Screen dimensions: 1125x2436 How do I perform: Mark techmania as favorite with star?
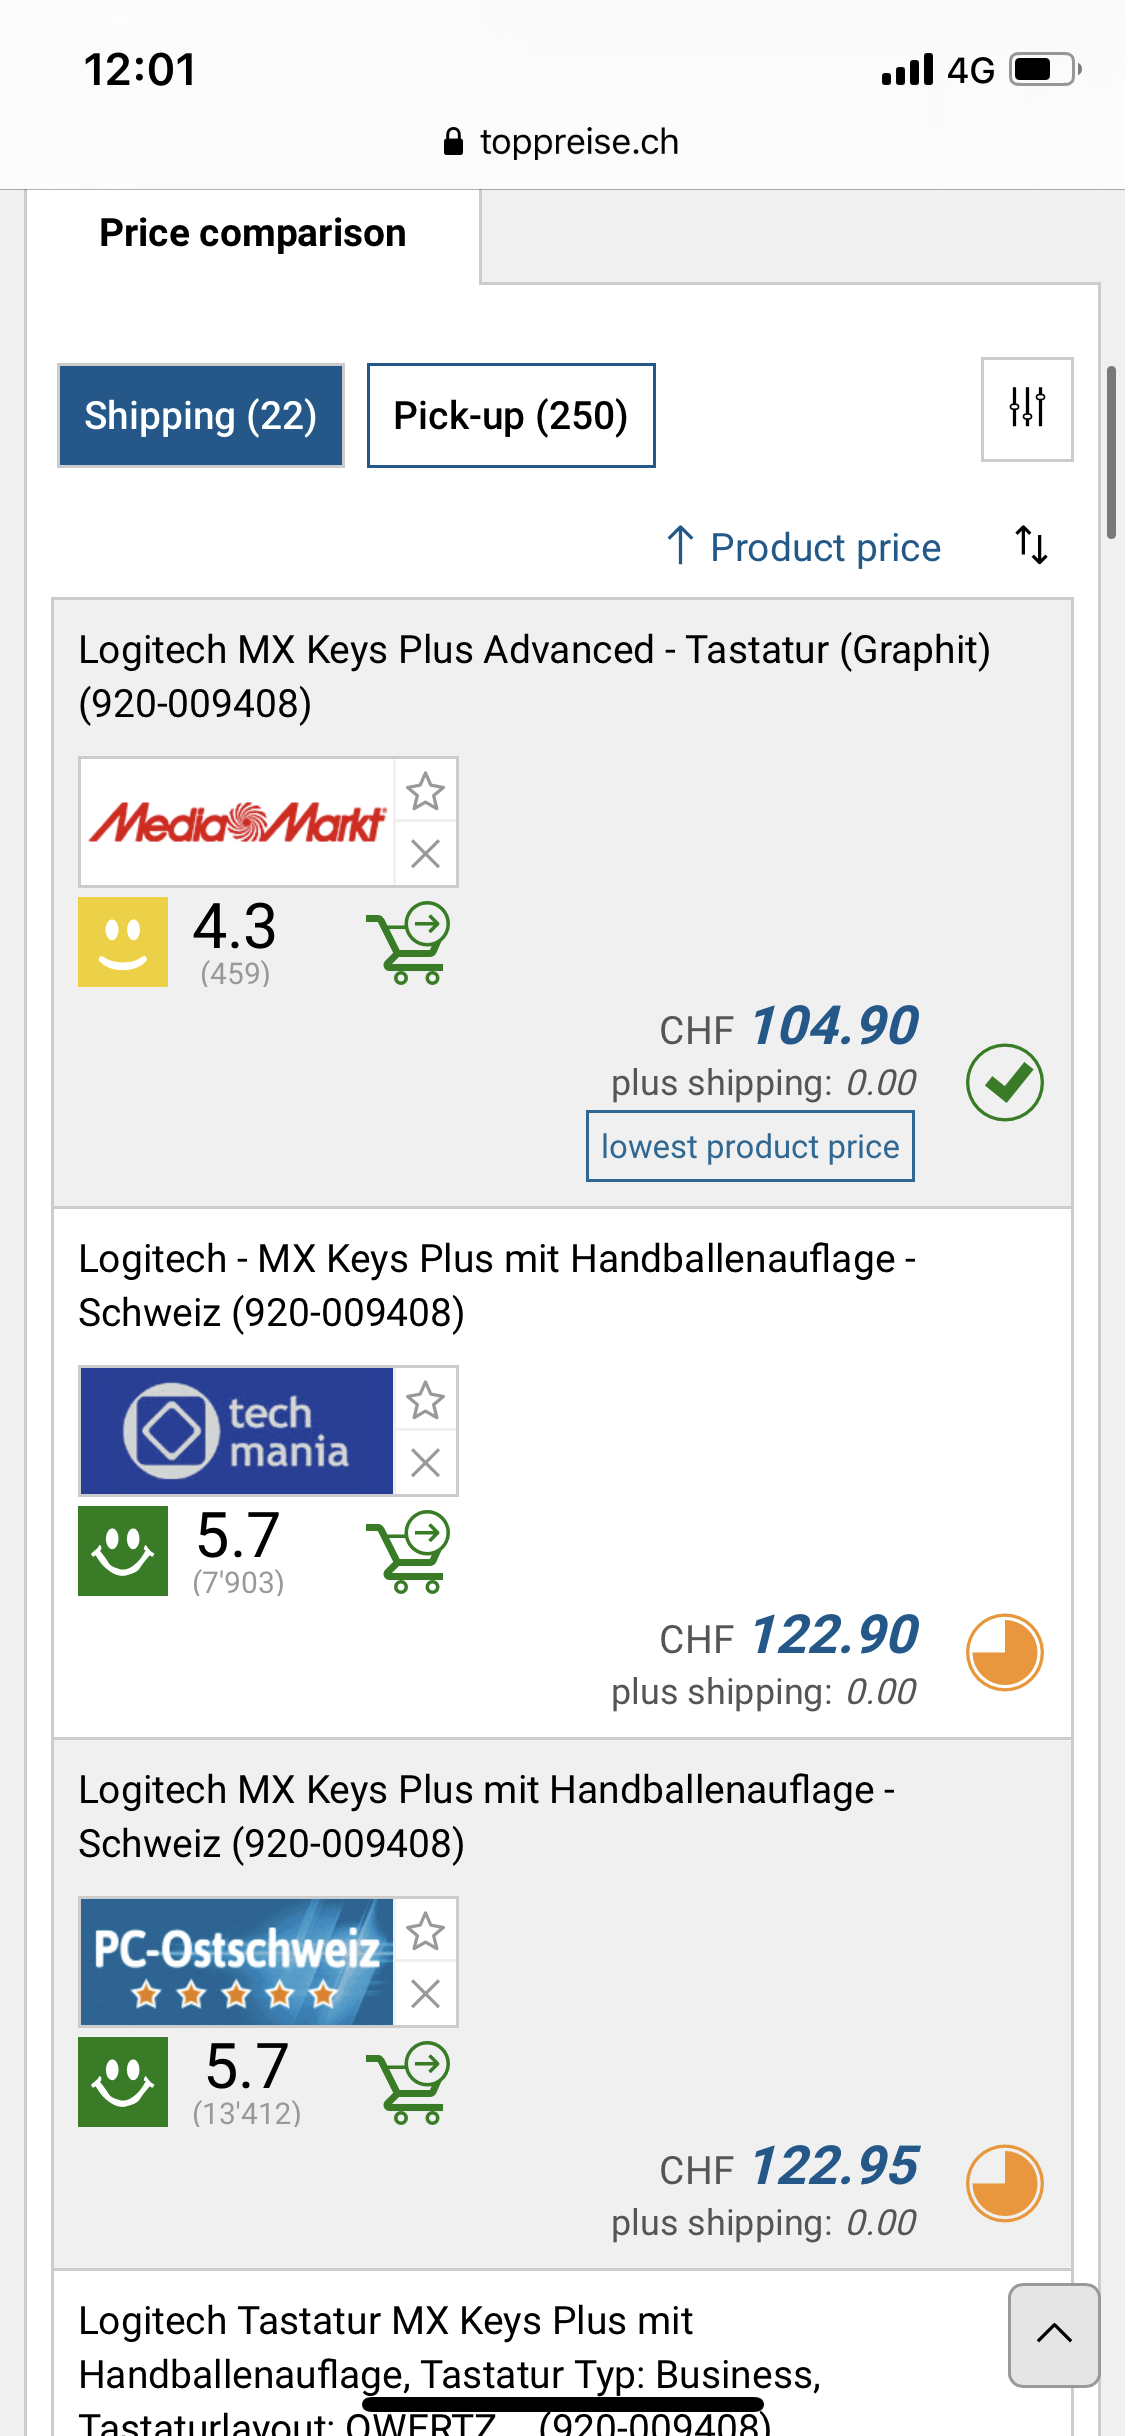point(426,1401)
